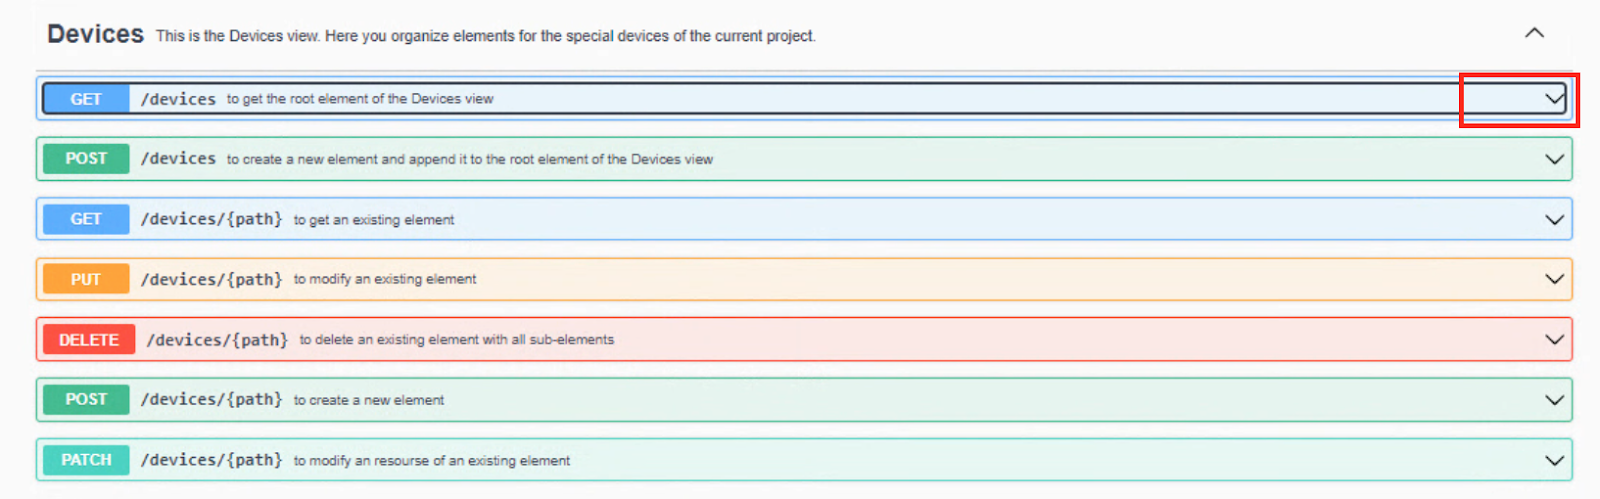Click the blue GET badge for /devices
Screen dimensions: 1600x499
[86, 99]
